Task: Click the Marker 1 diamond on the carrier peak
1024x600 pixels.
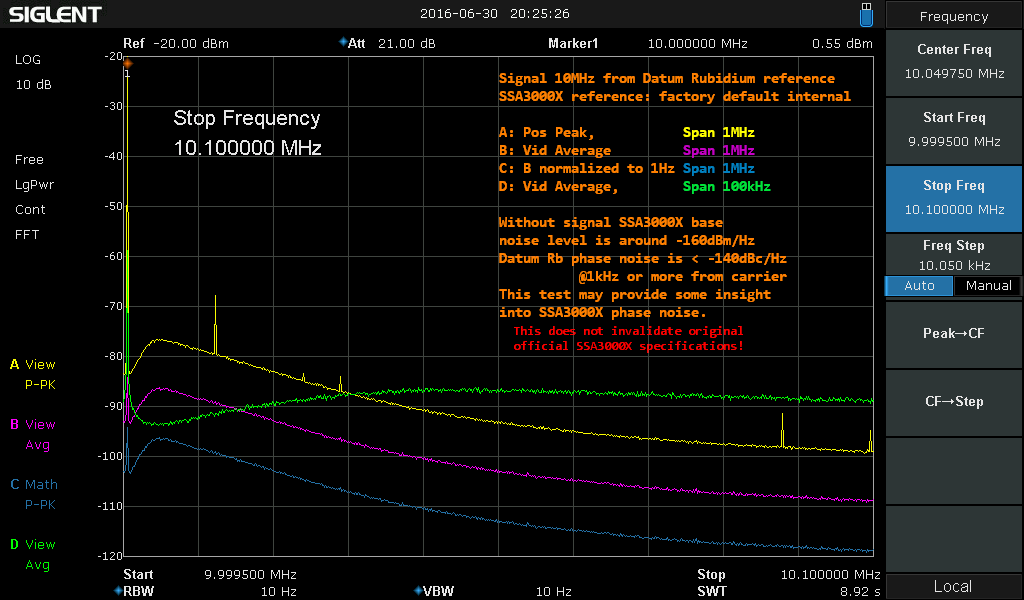Action: point(127,63)
